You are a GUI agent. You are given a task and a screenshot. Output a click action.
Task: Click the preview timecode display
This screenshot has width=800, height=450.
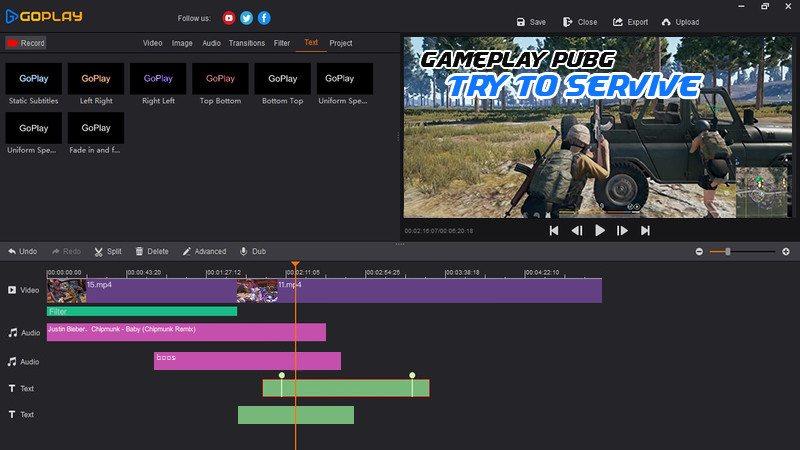(439, 231)
